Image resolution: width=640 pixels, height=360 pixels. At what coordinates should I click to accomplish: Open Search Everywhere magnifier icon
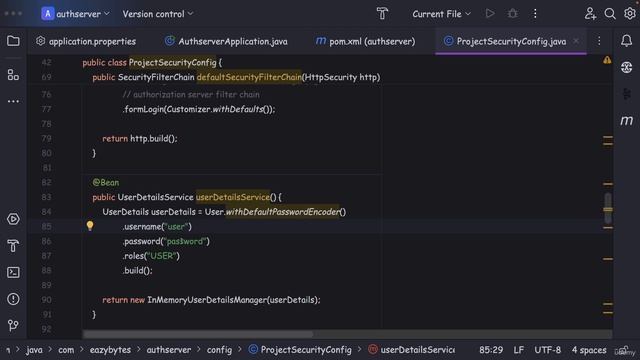tap(610, 13)
